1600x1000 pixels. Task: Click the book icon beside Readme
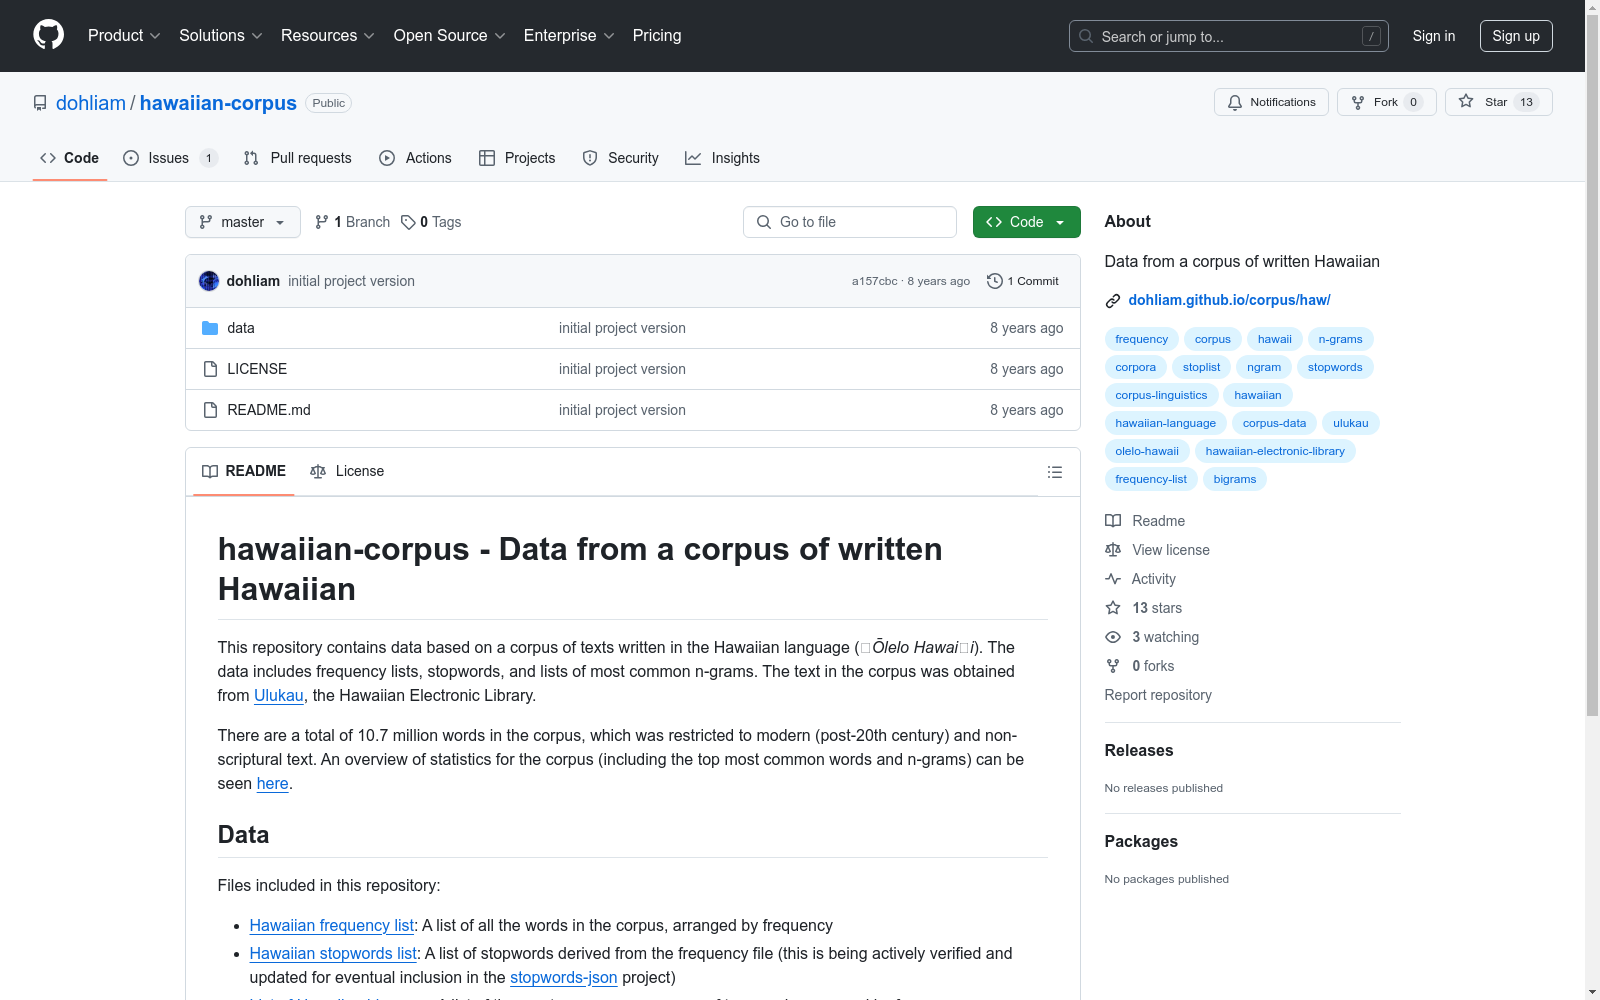coord(1113,521)
